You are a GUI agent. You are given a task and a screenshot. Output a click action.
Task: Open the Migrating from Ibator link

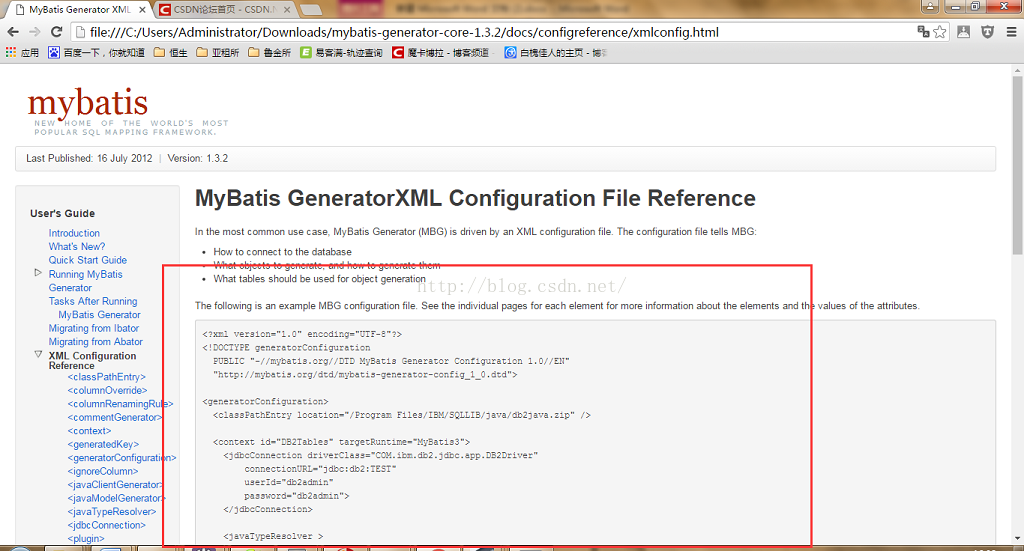click(x=93, y=328)
